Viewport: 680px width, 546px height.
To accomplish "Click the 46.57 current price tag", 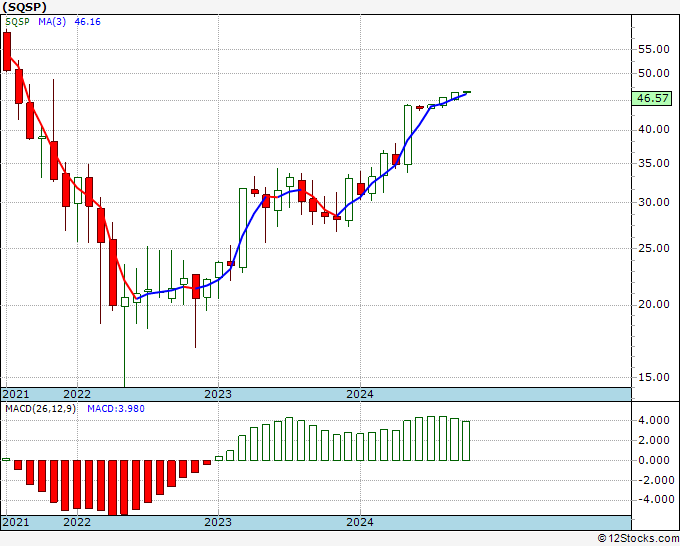I will coord(652,98).
